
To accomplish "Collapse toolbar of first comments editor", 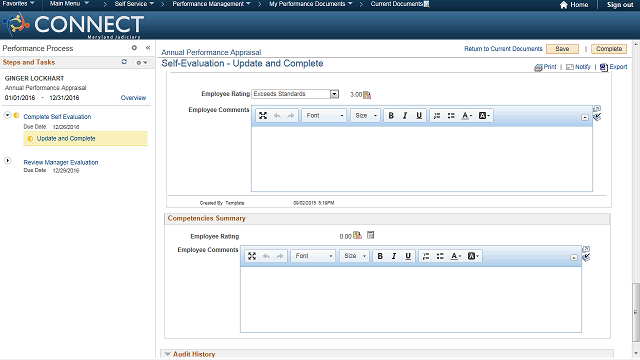I will [584, 117].
